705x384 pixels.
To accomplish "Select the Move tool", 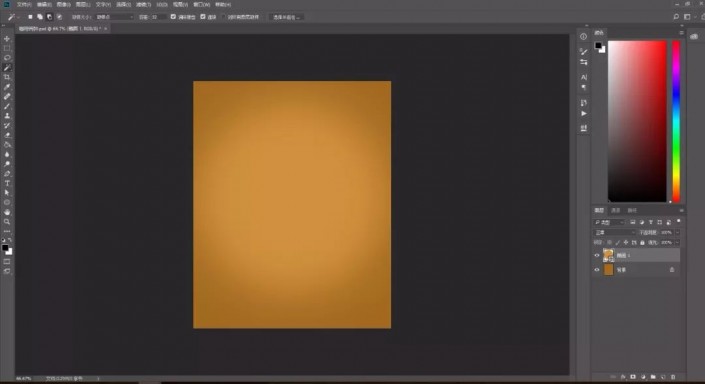I will coord(7,39).
